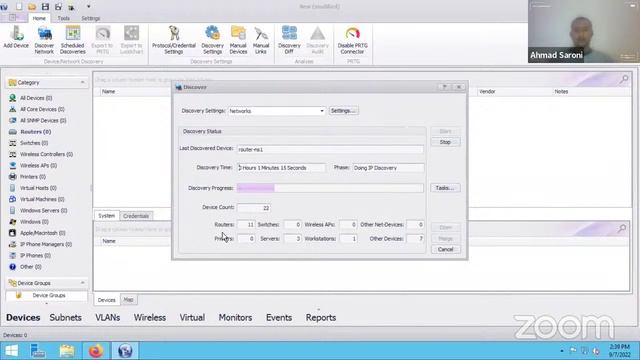Click the Servers count field
640x360 pixels.
292,238
